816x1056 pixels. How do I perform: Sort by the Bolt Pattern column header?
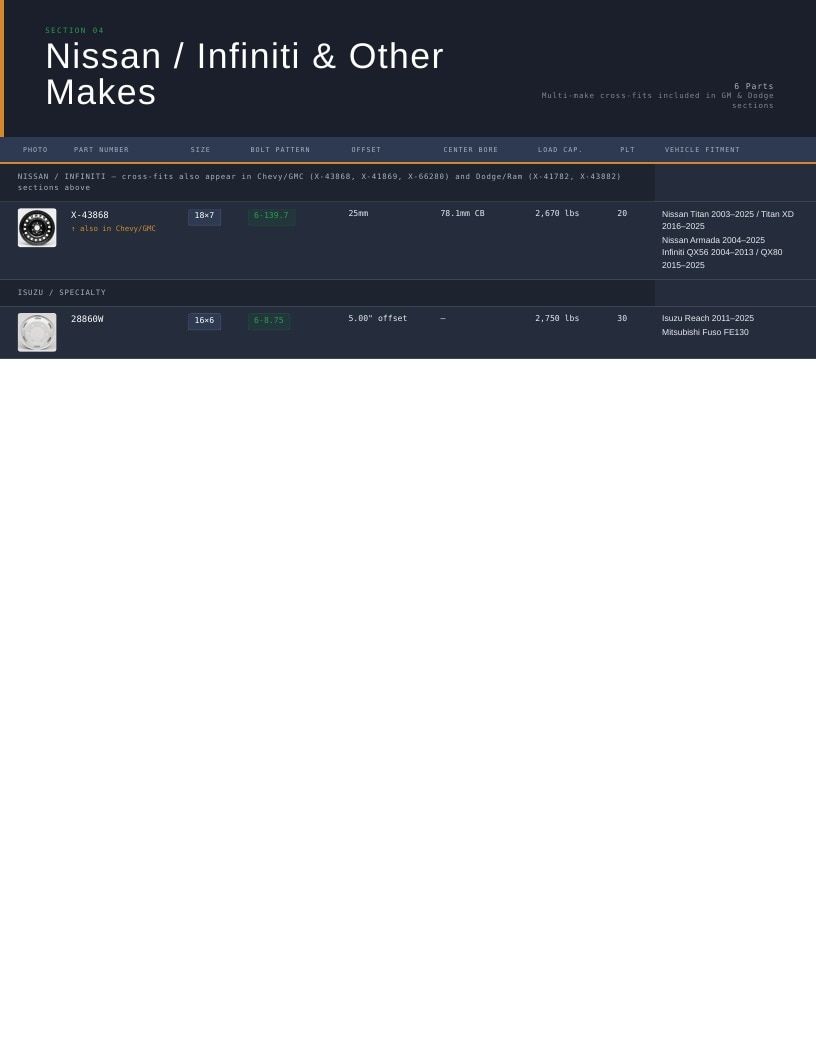point(280,150)
